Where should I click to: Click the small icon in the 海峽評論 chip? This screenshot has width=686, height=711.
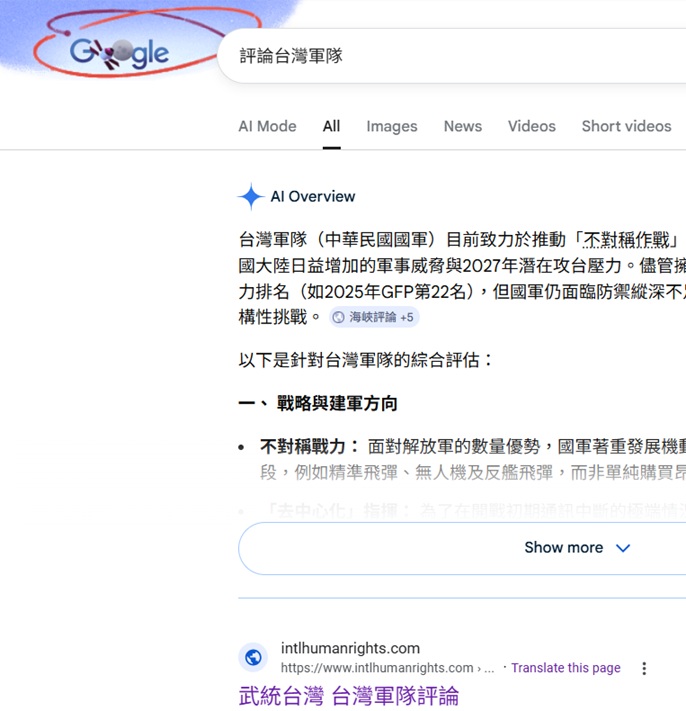pyautogui.click(x=338, y=317)
